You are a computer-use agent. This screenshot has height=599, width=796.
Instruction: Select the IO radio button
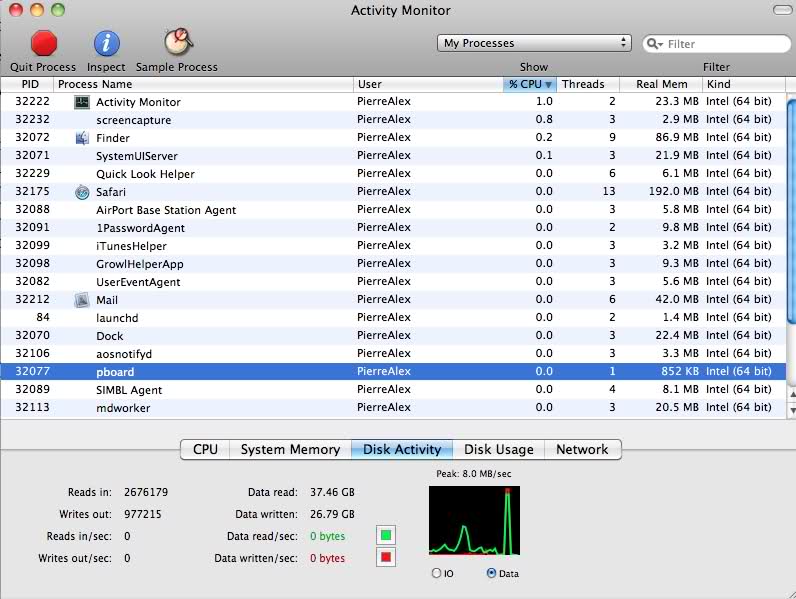click(436, 573)
